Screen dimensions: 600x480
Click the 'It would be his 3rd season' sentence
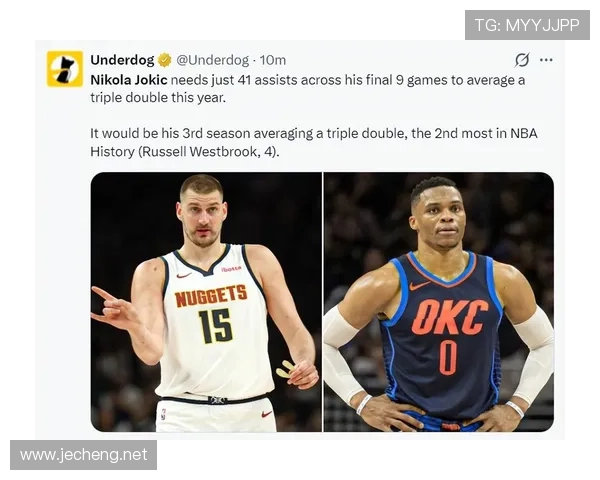tap(170, 134)
